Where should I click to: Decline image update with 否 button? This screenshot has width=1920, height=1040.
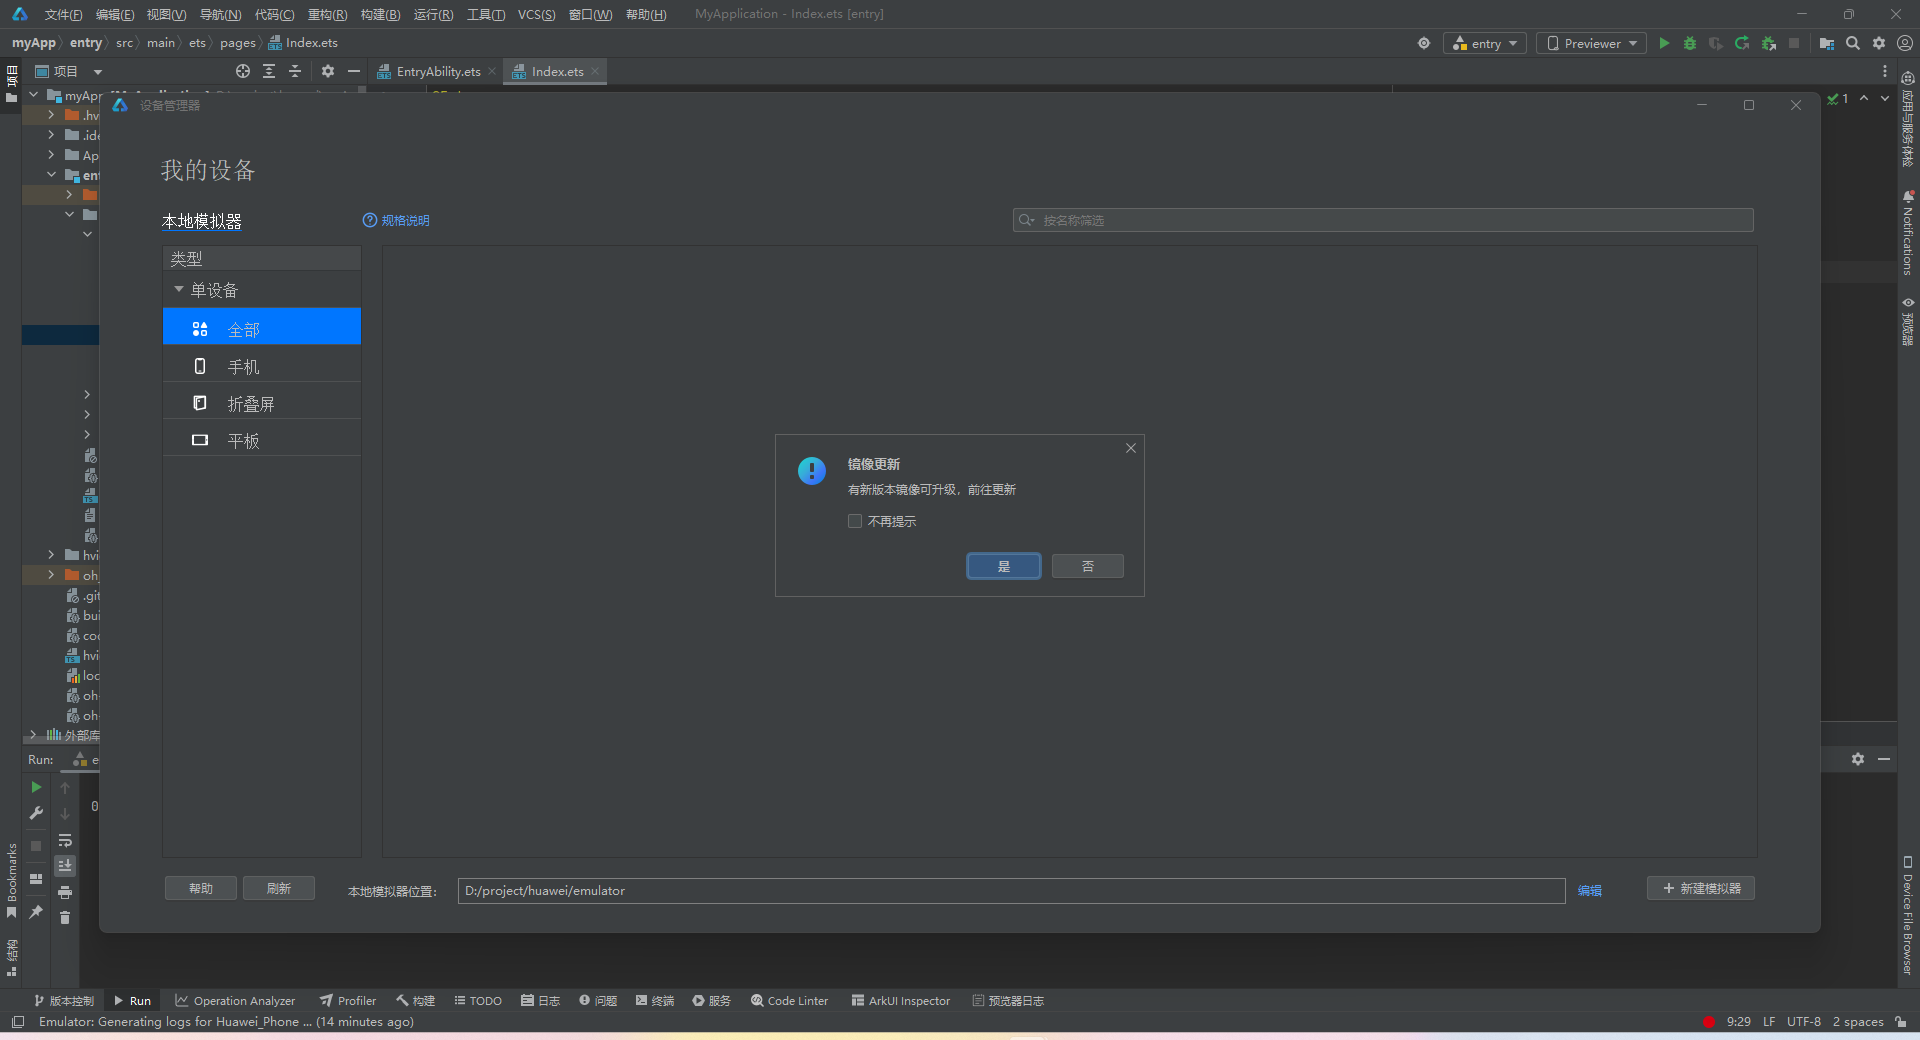click(x=1088, y=566)
